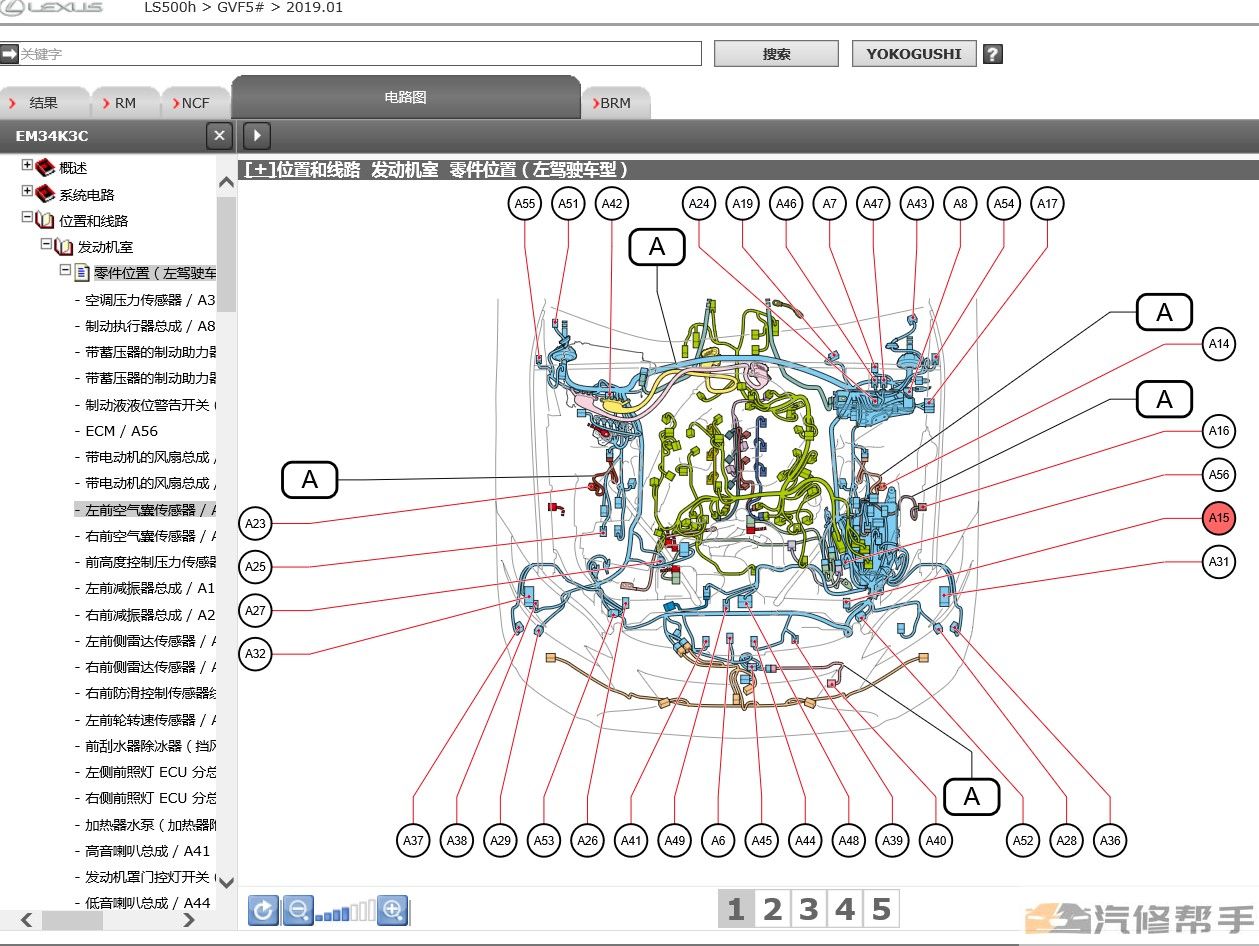The width and height of the screenshot is (1259, 946).
Task: Select connector marker A56
Action: coord(1218,475)
